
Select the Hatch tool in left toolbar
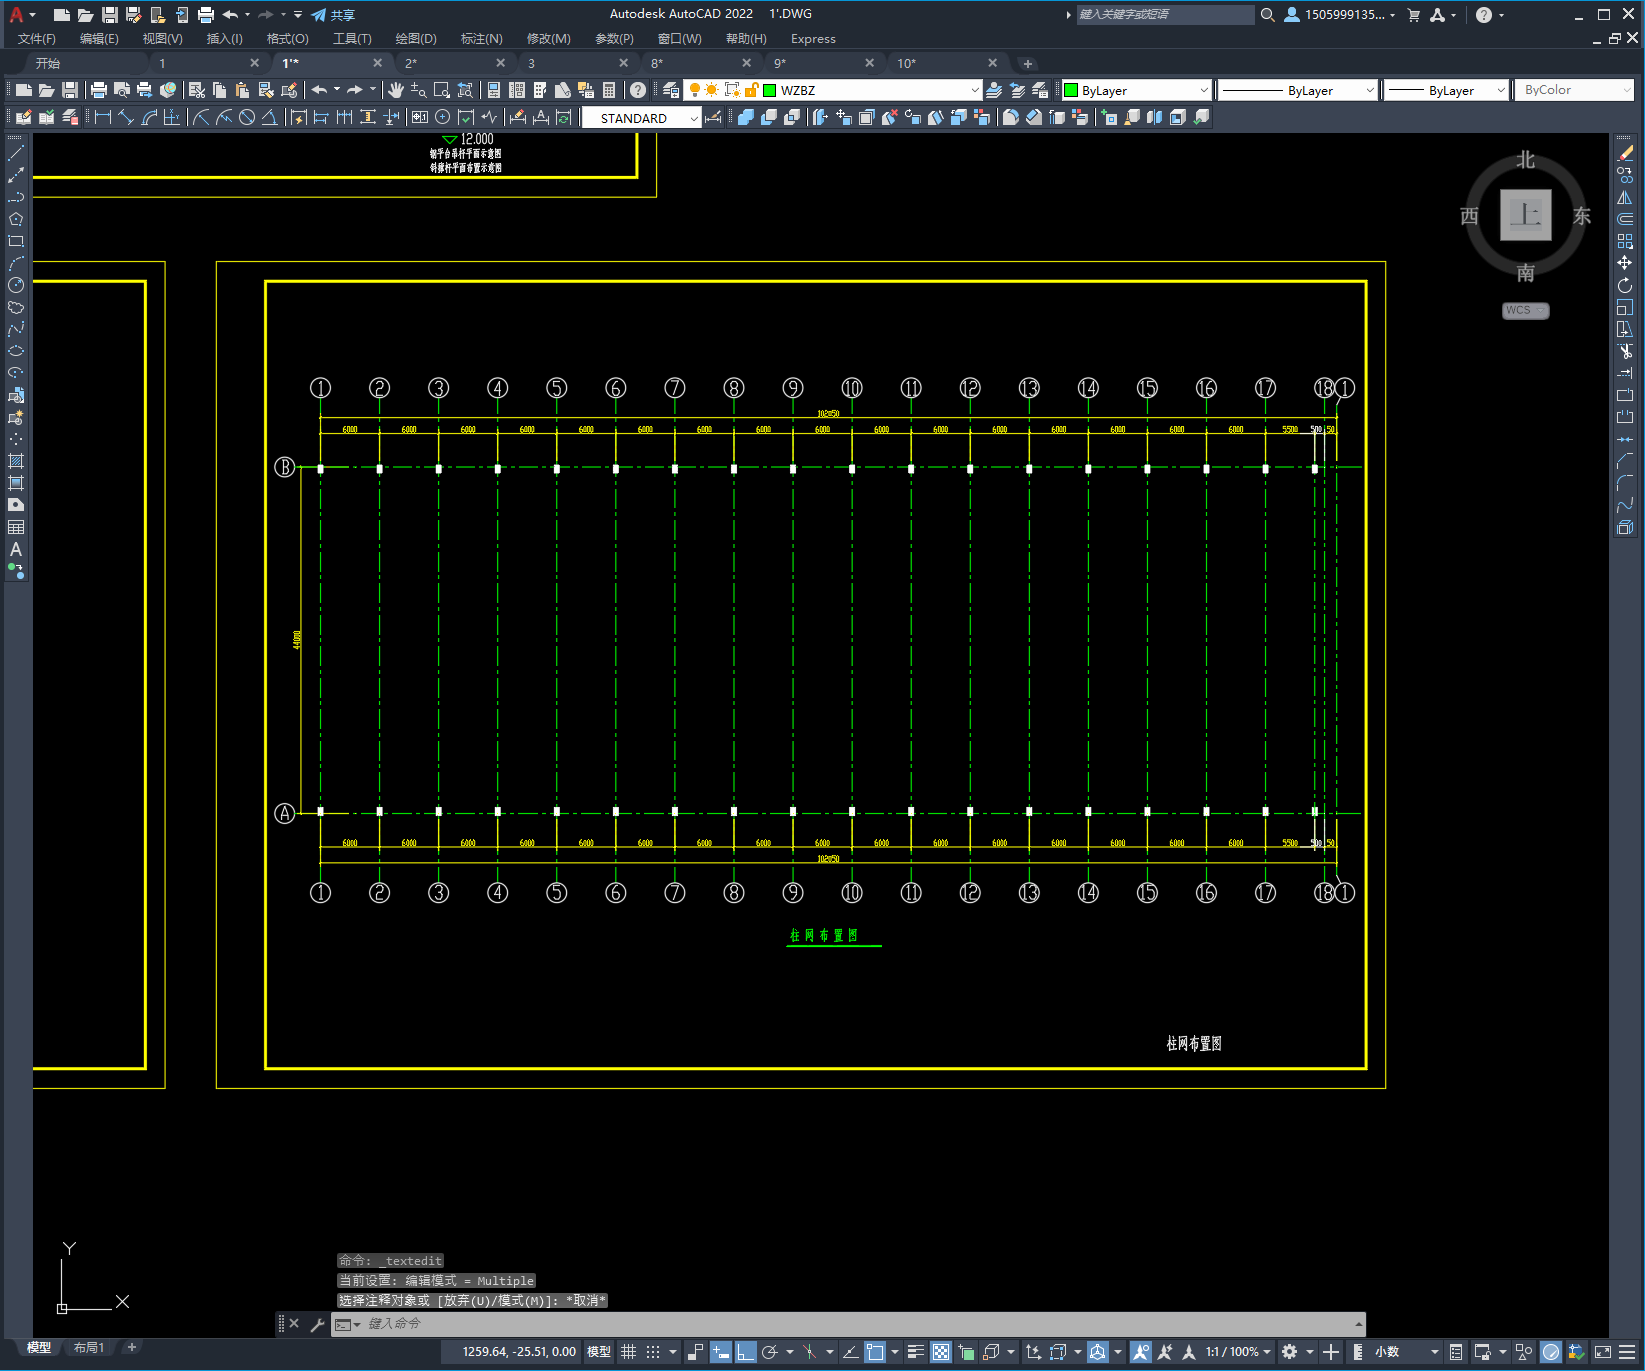[x=16, y=461]
